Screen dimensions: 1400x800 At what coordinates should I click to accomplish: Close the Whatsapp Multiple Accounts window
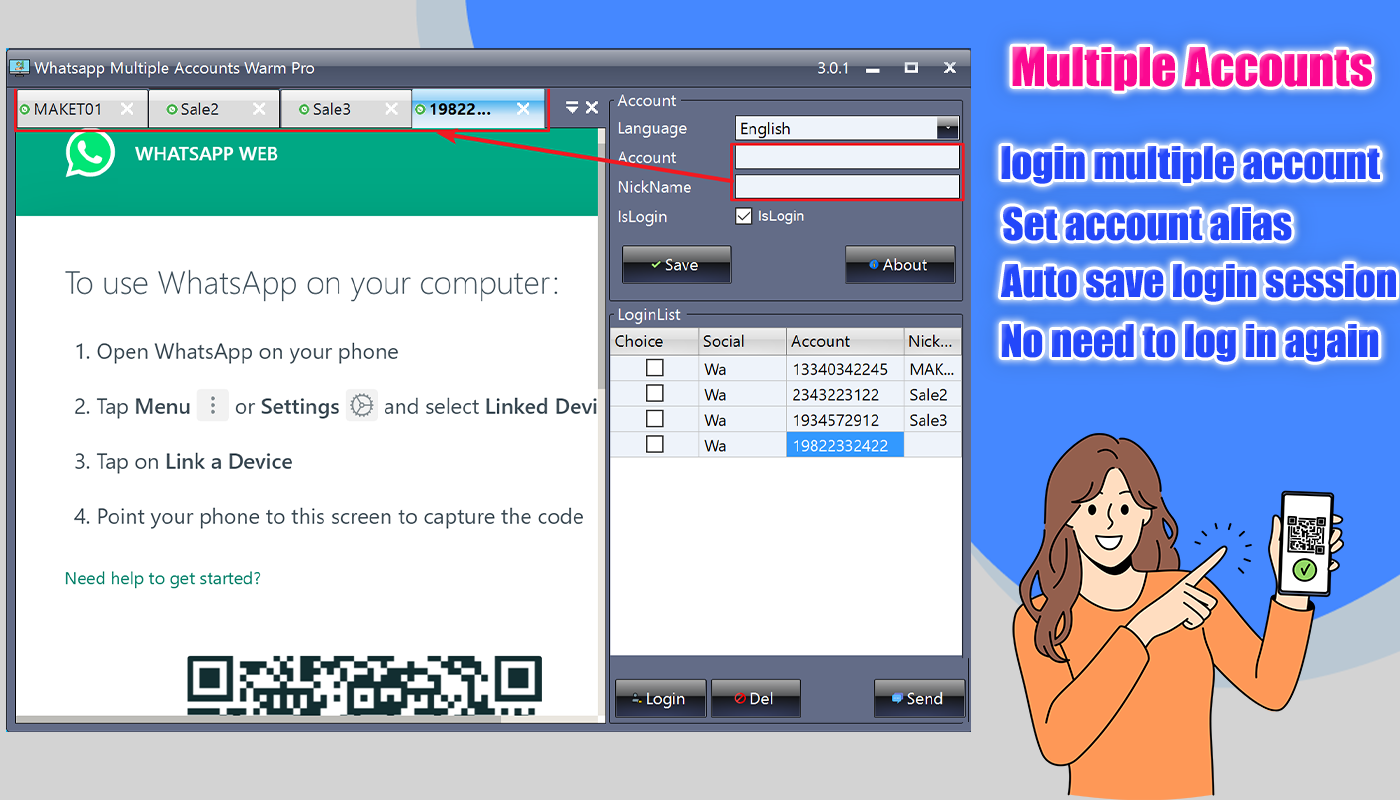click(950, 68)
